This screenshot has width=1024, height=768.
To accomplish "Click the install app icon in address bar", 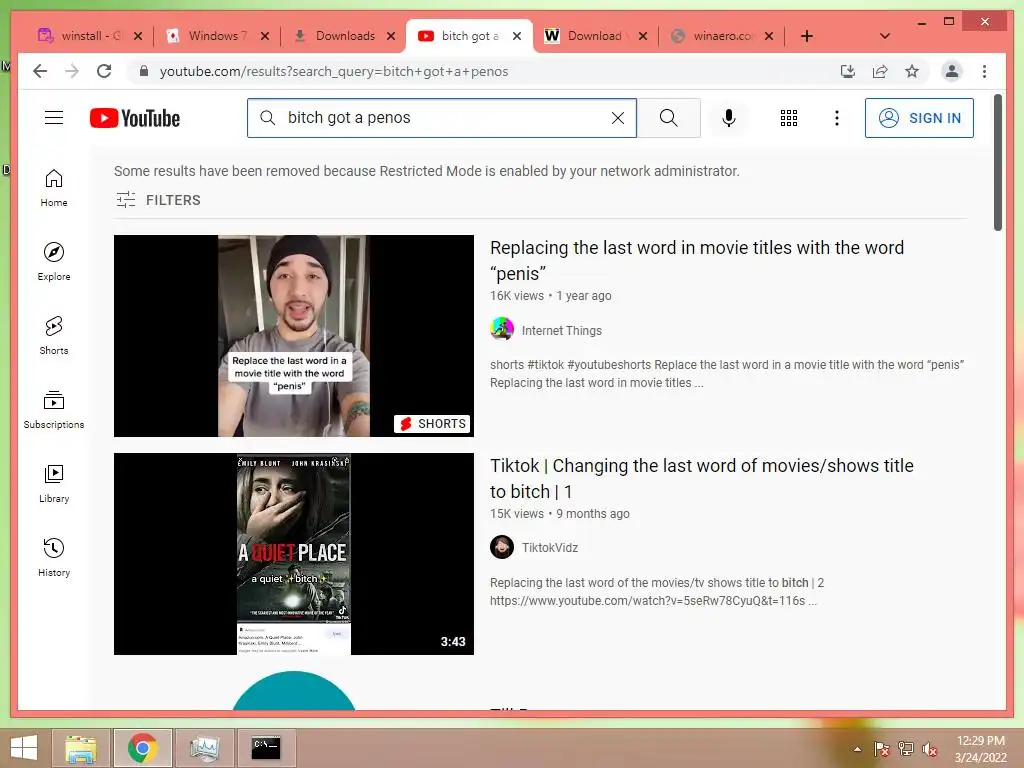I will point(847,71).
